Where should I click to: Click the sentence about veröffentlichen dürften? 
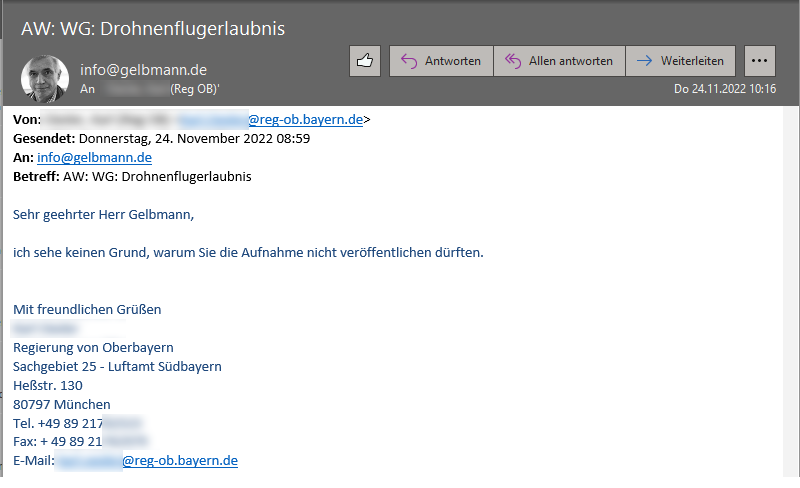point(248,252)
